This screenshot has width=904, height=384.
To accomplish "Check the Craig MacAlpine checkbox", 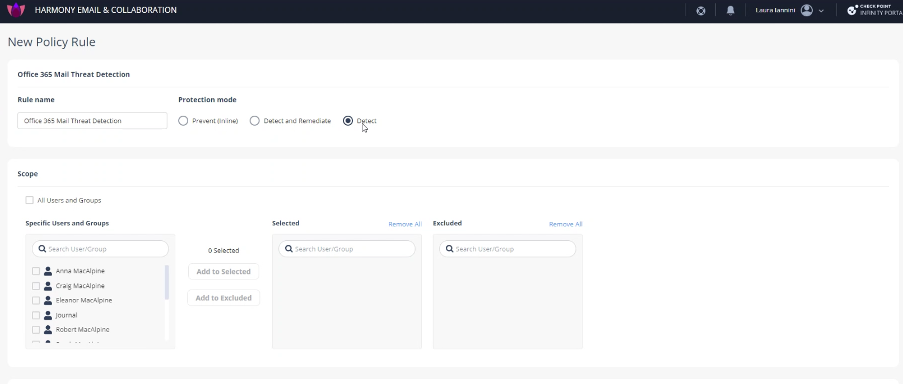I will pos(36,286).
